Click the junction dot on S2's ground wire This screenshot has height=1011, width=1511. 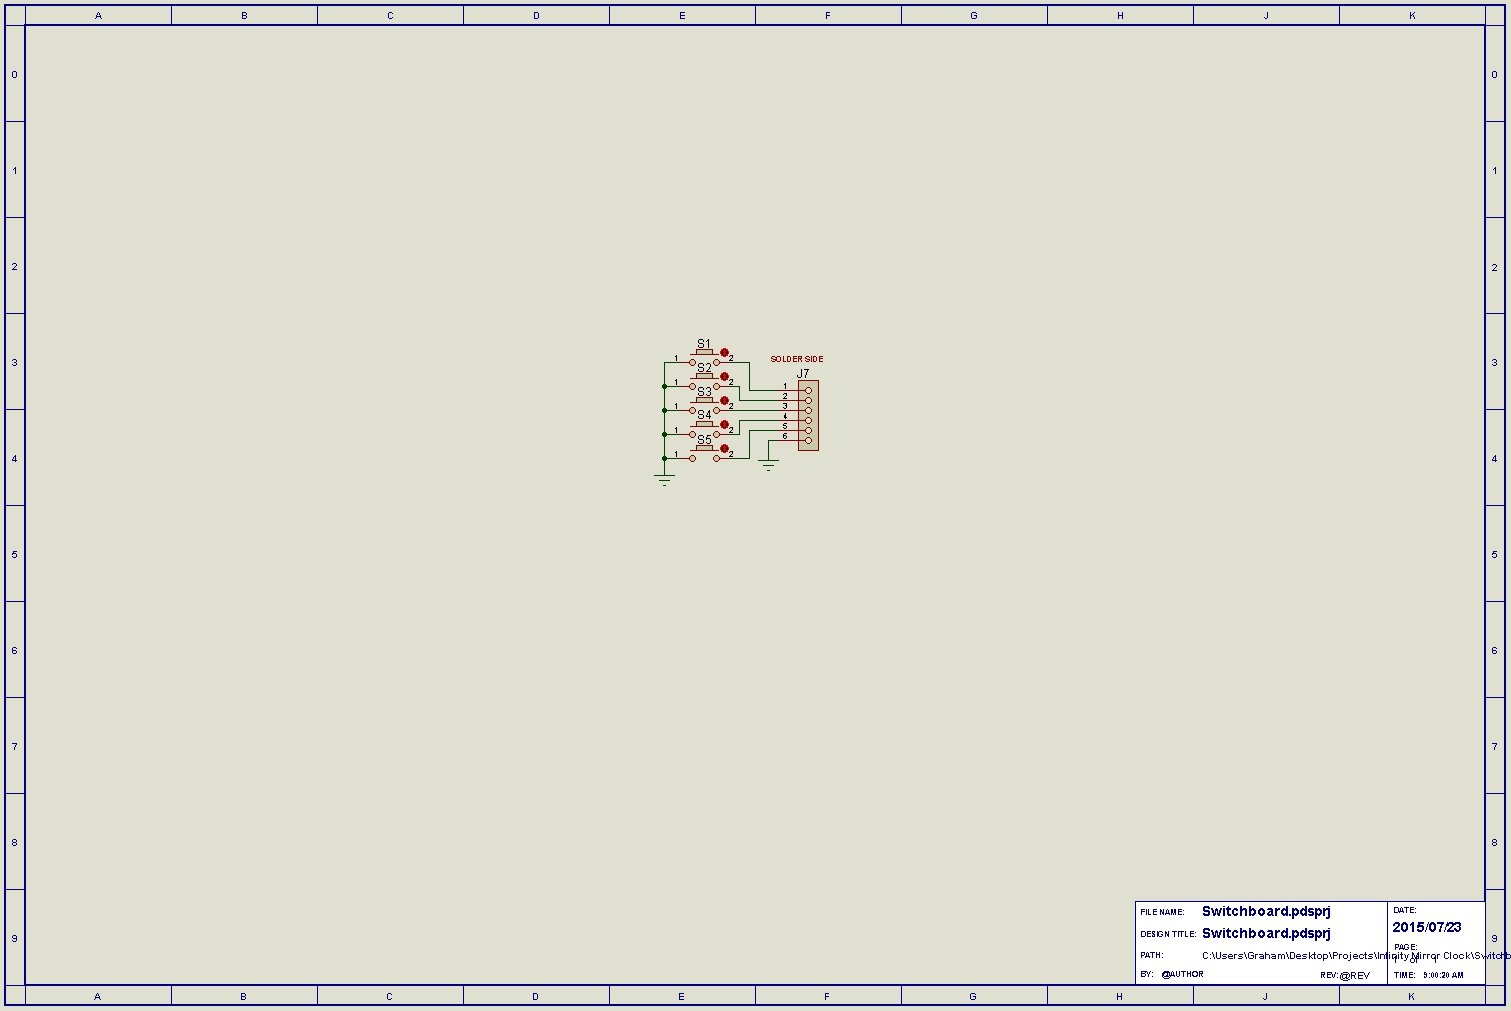(664, 386)
